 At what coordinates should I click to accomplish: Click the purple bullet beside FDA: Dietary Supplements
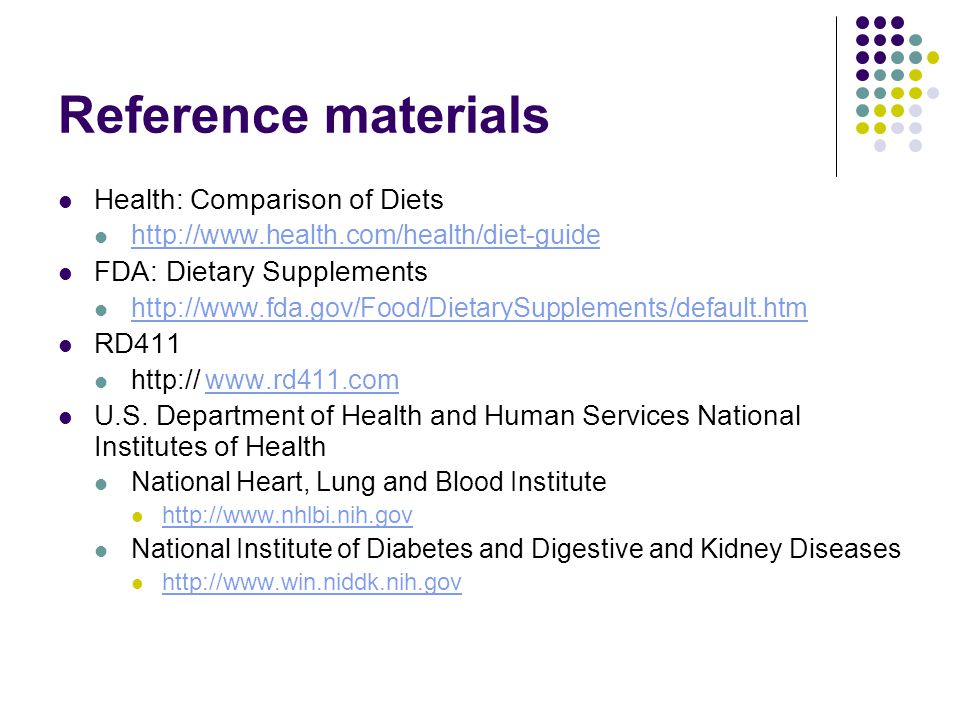click(x=66, y=274)
